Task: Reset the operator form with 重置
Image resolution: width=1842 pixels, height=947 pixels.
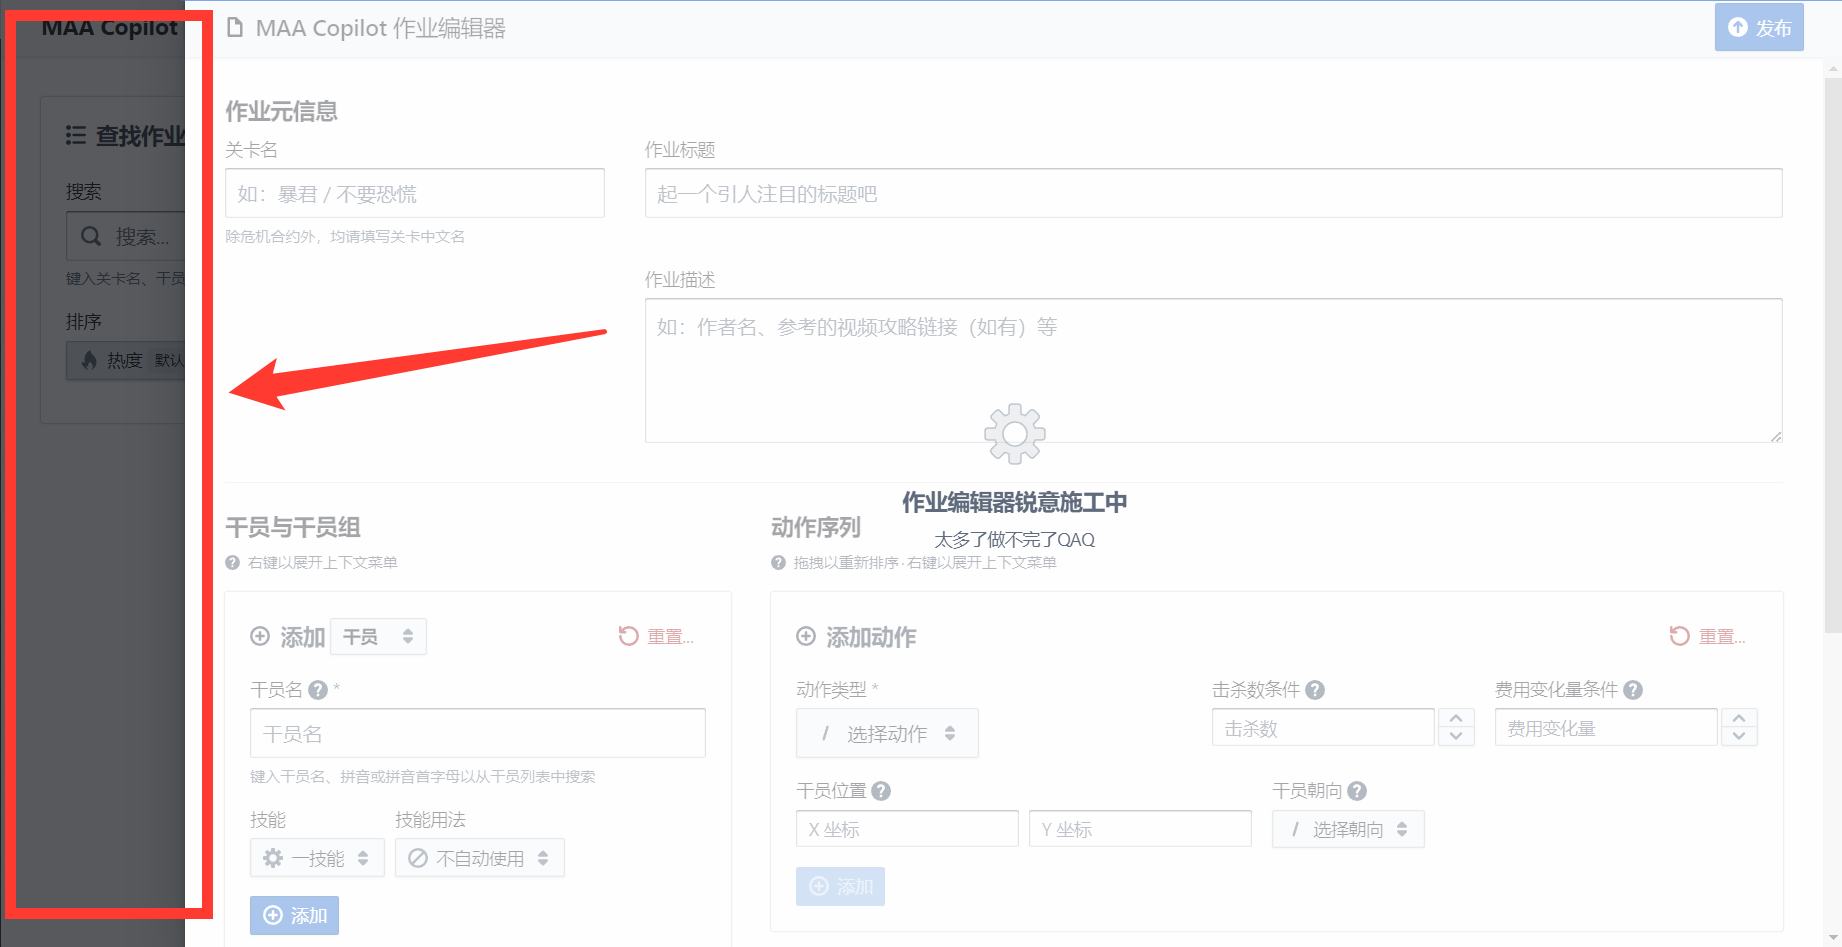Action: pos(656,637)
